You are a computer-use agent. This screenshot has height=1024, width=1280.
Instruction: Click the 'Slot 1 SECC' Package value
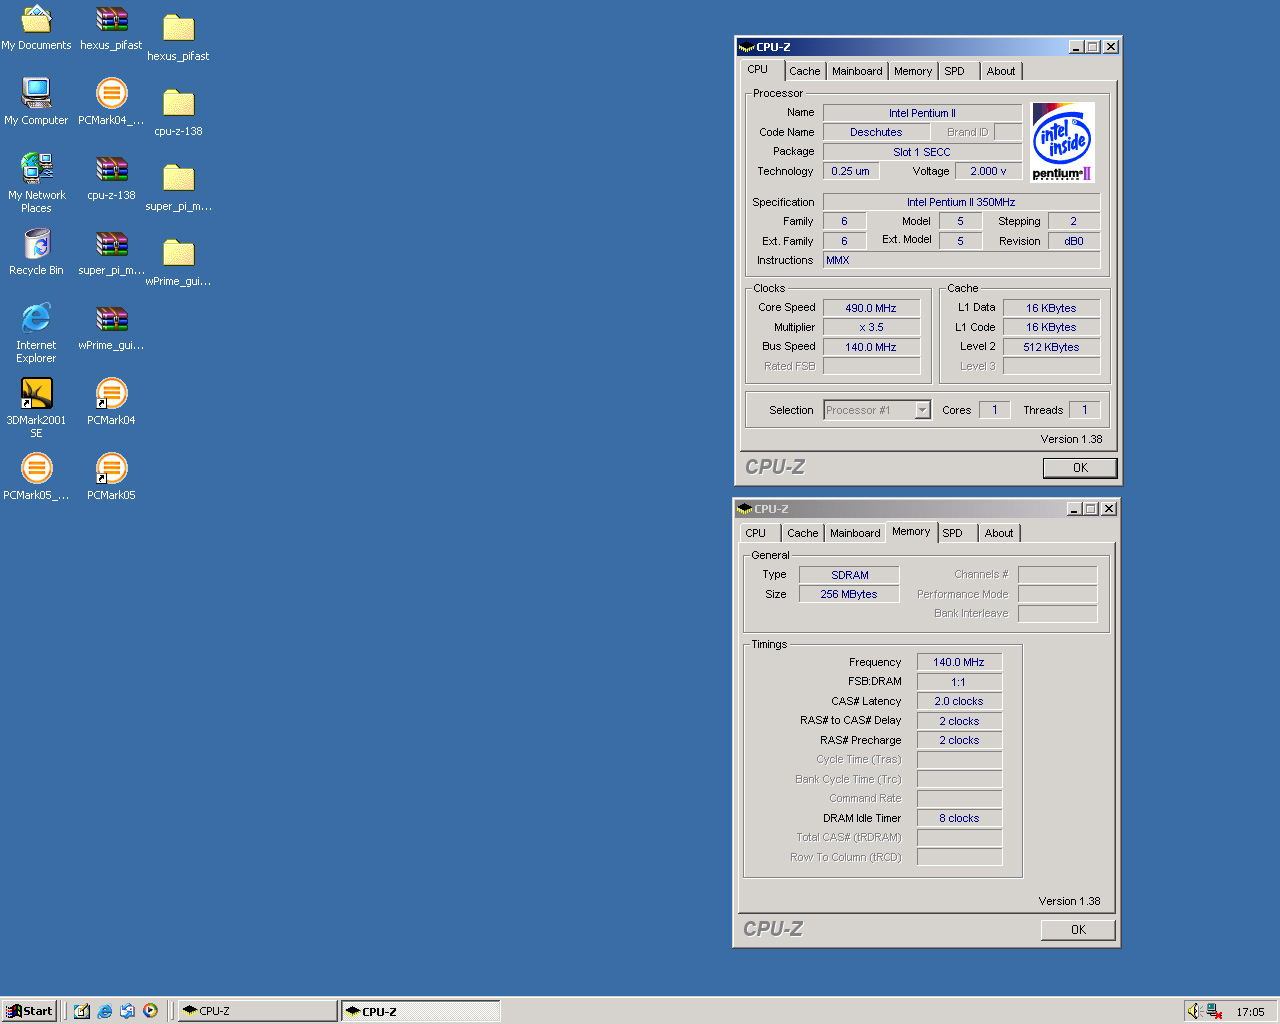tap(922, 152)
